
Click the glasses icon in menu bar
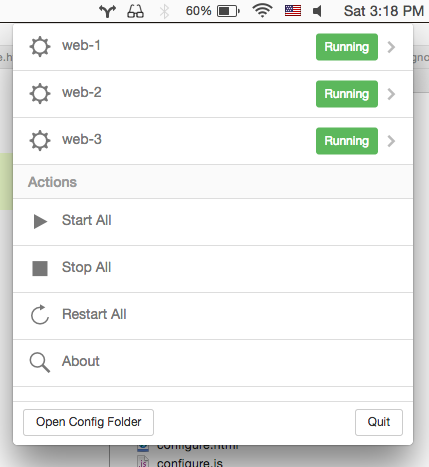(x=135, y=11)
